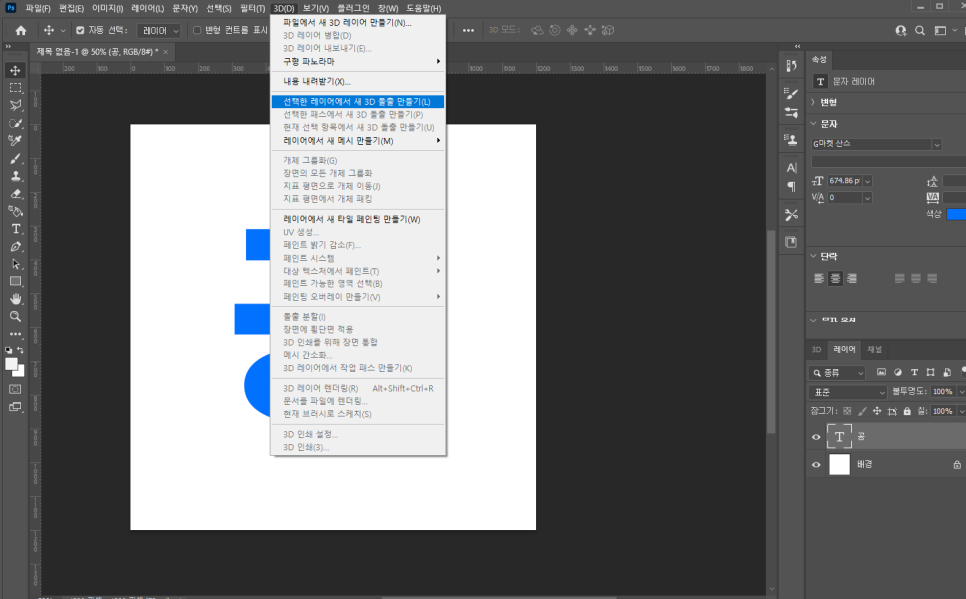Open the 필터(T) menu

pos(252,8)
